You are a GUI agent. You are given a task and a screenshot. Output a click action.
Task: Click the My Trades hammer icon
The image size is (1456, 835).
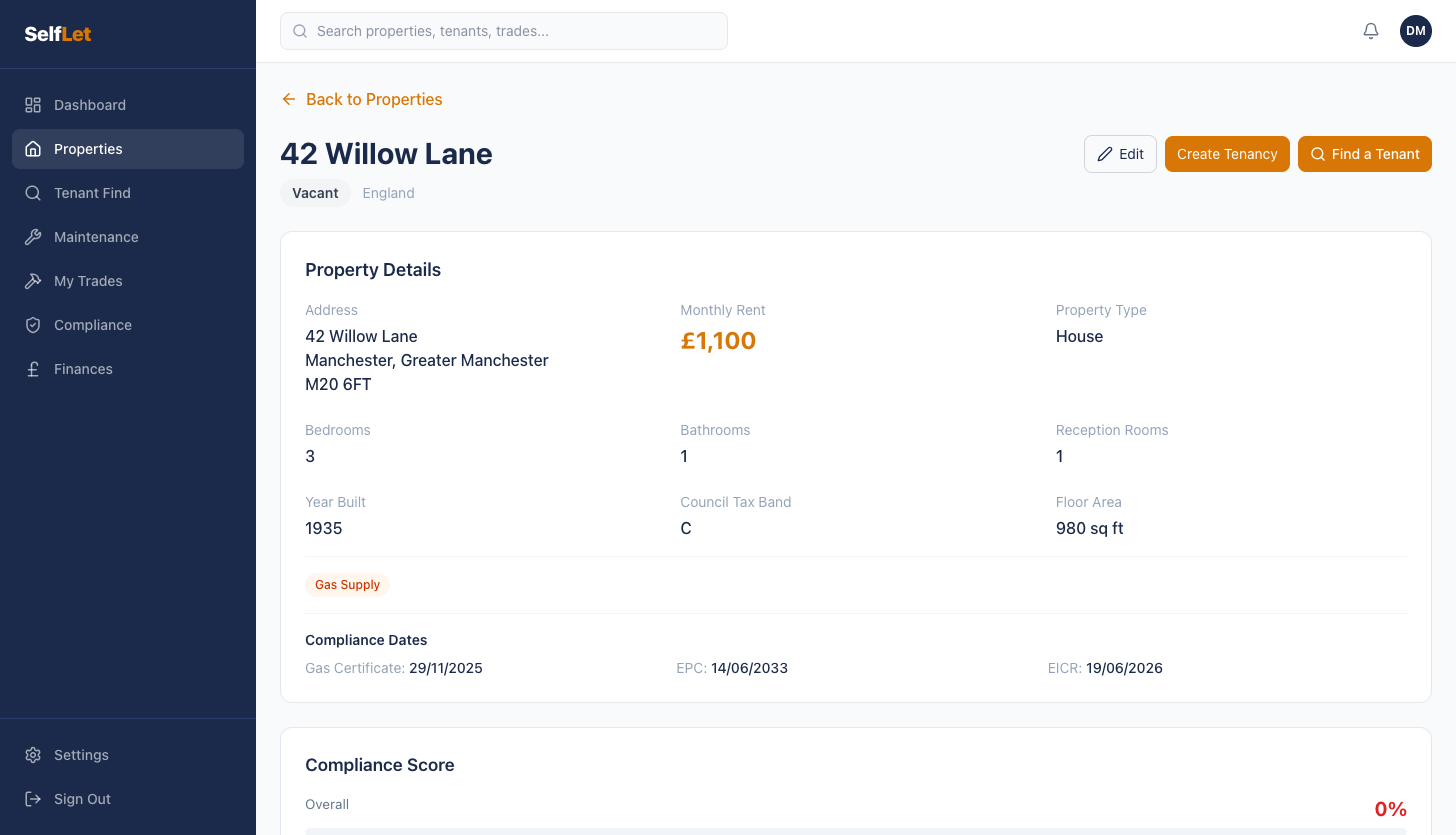point(33,281)
